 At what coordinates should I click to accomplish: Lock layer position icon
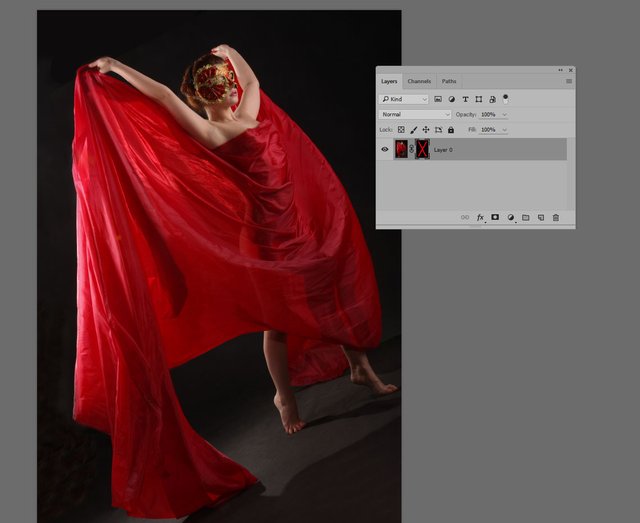pos(426,130)
